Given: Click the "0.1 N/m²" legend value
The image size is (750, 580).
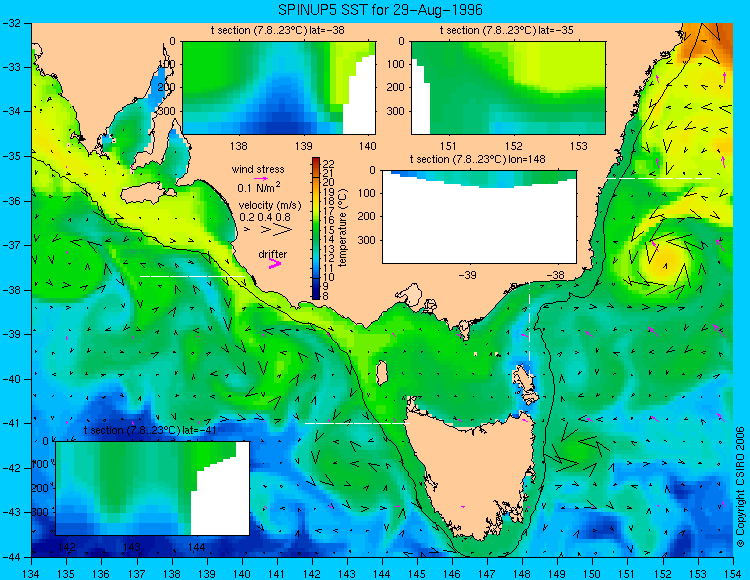Looking at the screenshot, I should 259,187.
